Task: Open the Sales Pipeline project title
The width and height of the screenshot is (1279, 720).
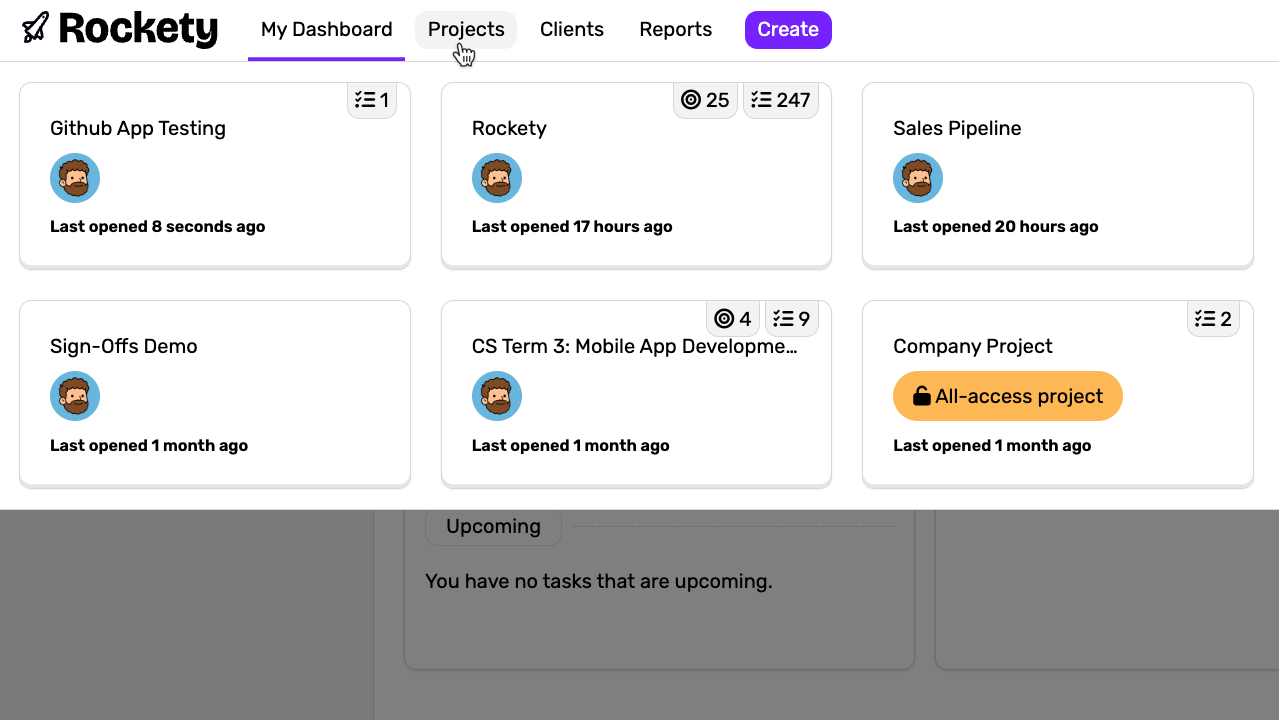Action: click(957, 129)
